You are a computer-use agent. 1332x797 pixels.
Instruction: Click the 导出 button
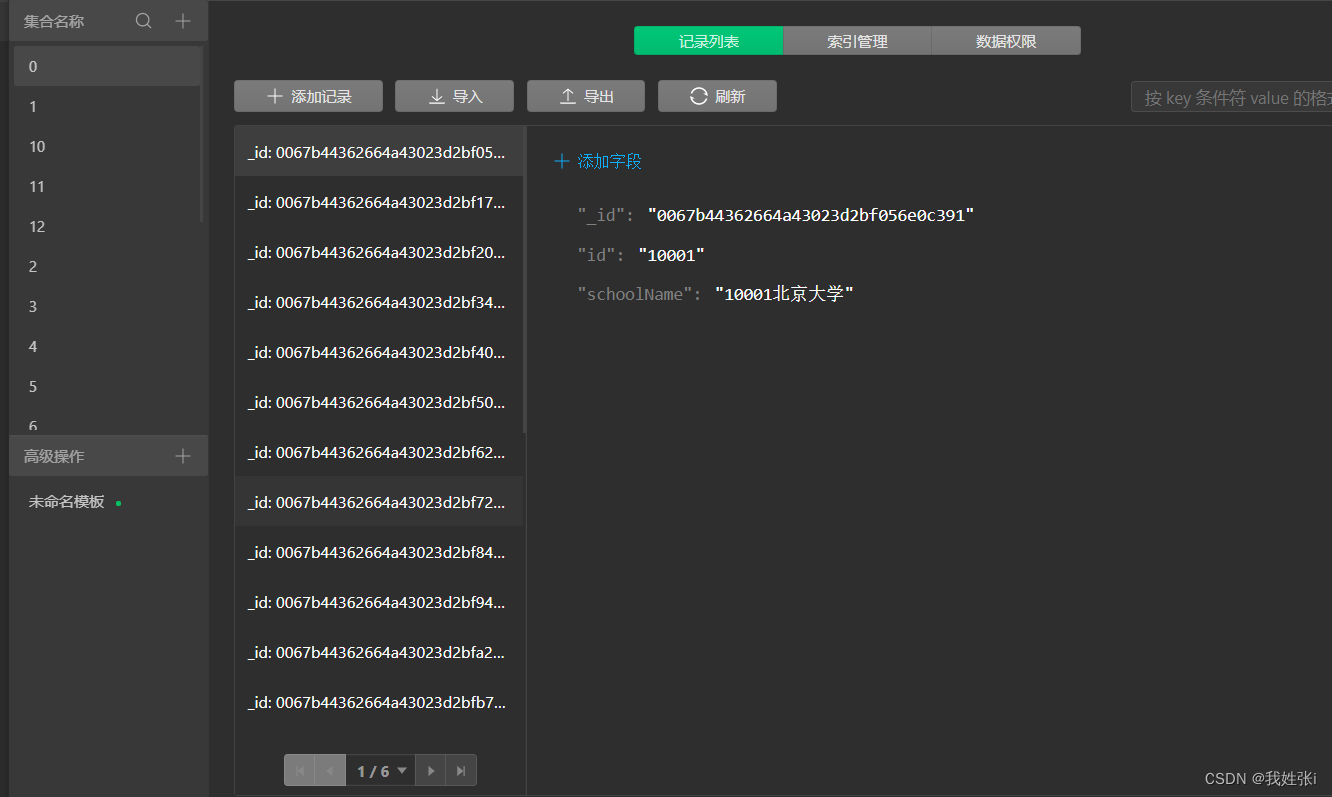[586, 96]
